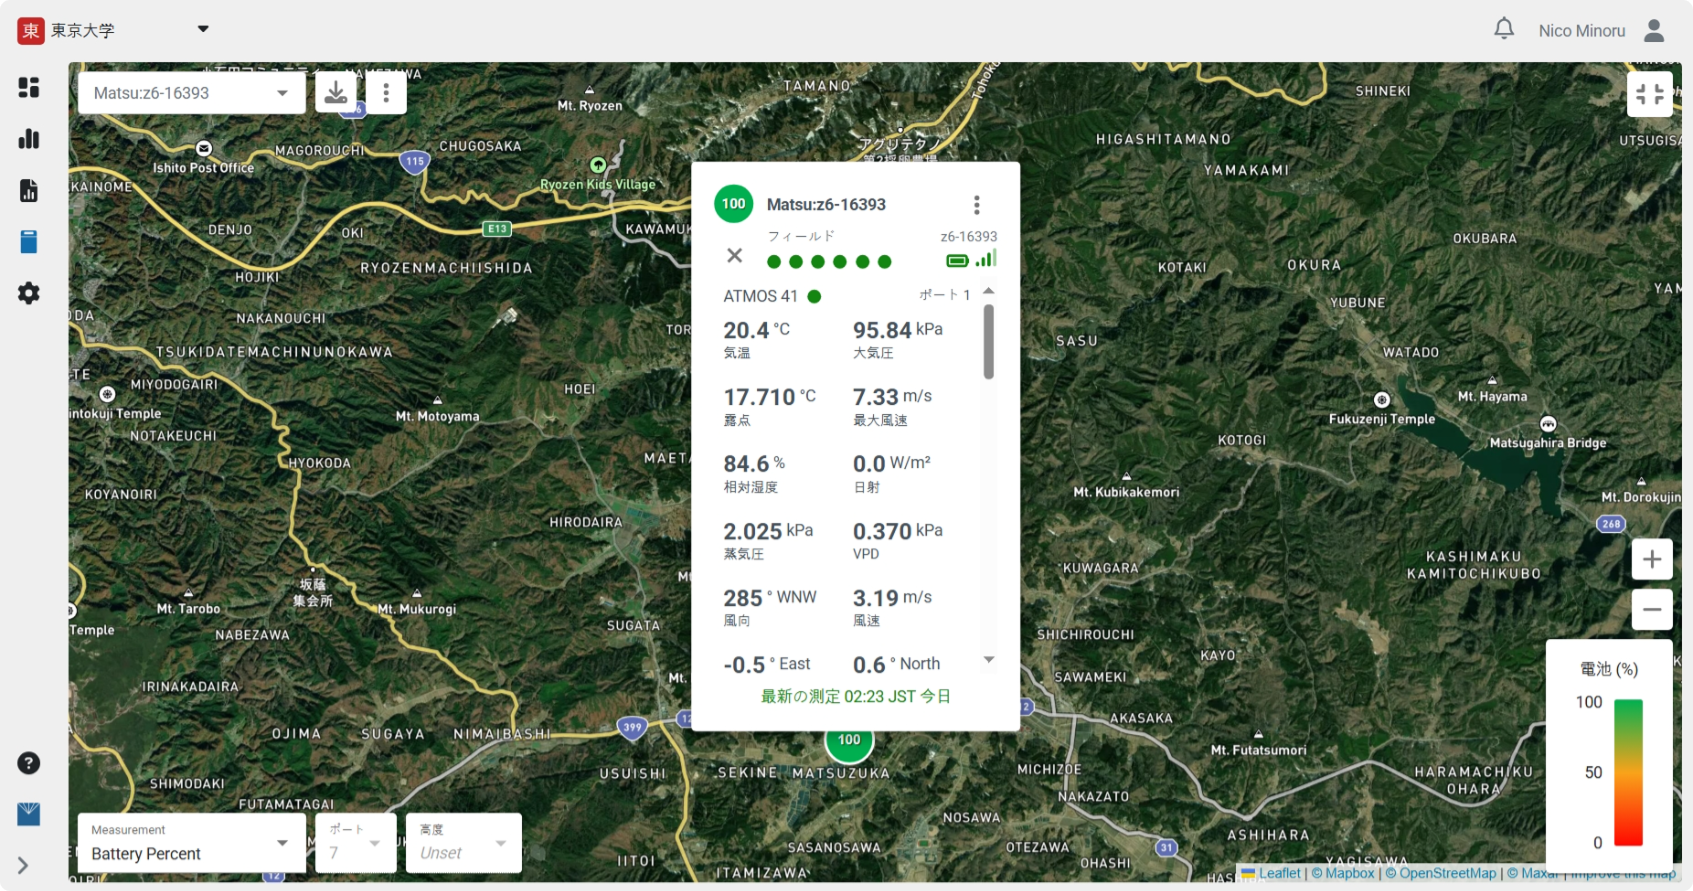Viewport: 1693px width, 891px height.
Task: Click the 0.370 kPa VPD value
Action: tap(897, 531)
